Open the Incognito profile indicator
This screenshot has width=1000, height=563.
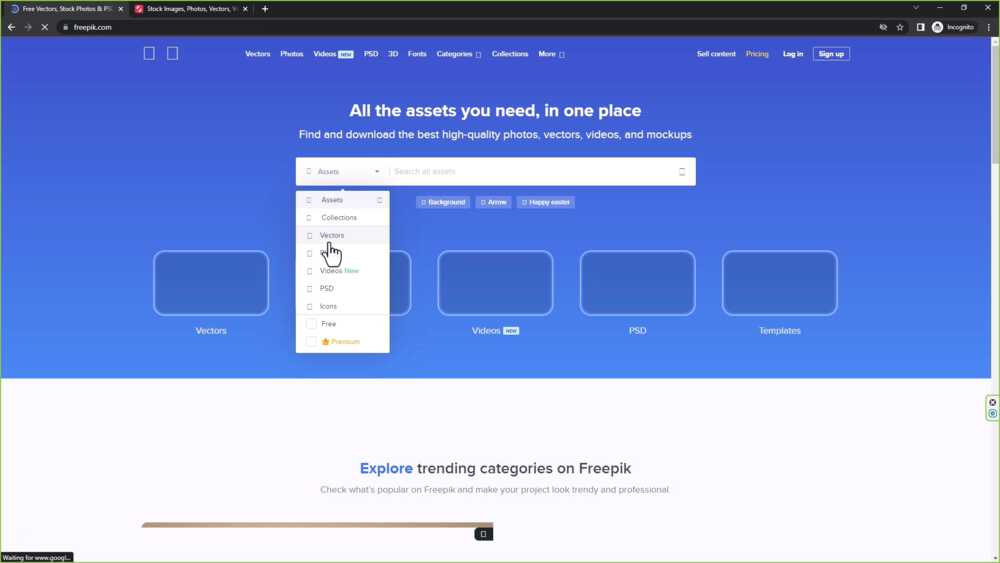pos(953,27)
